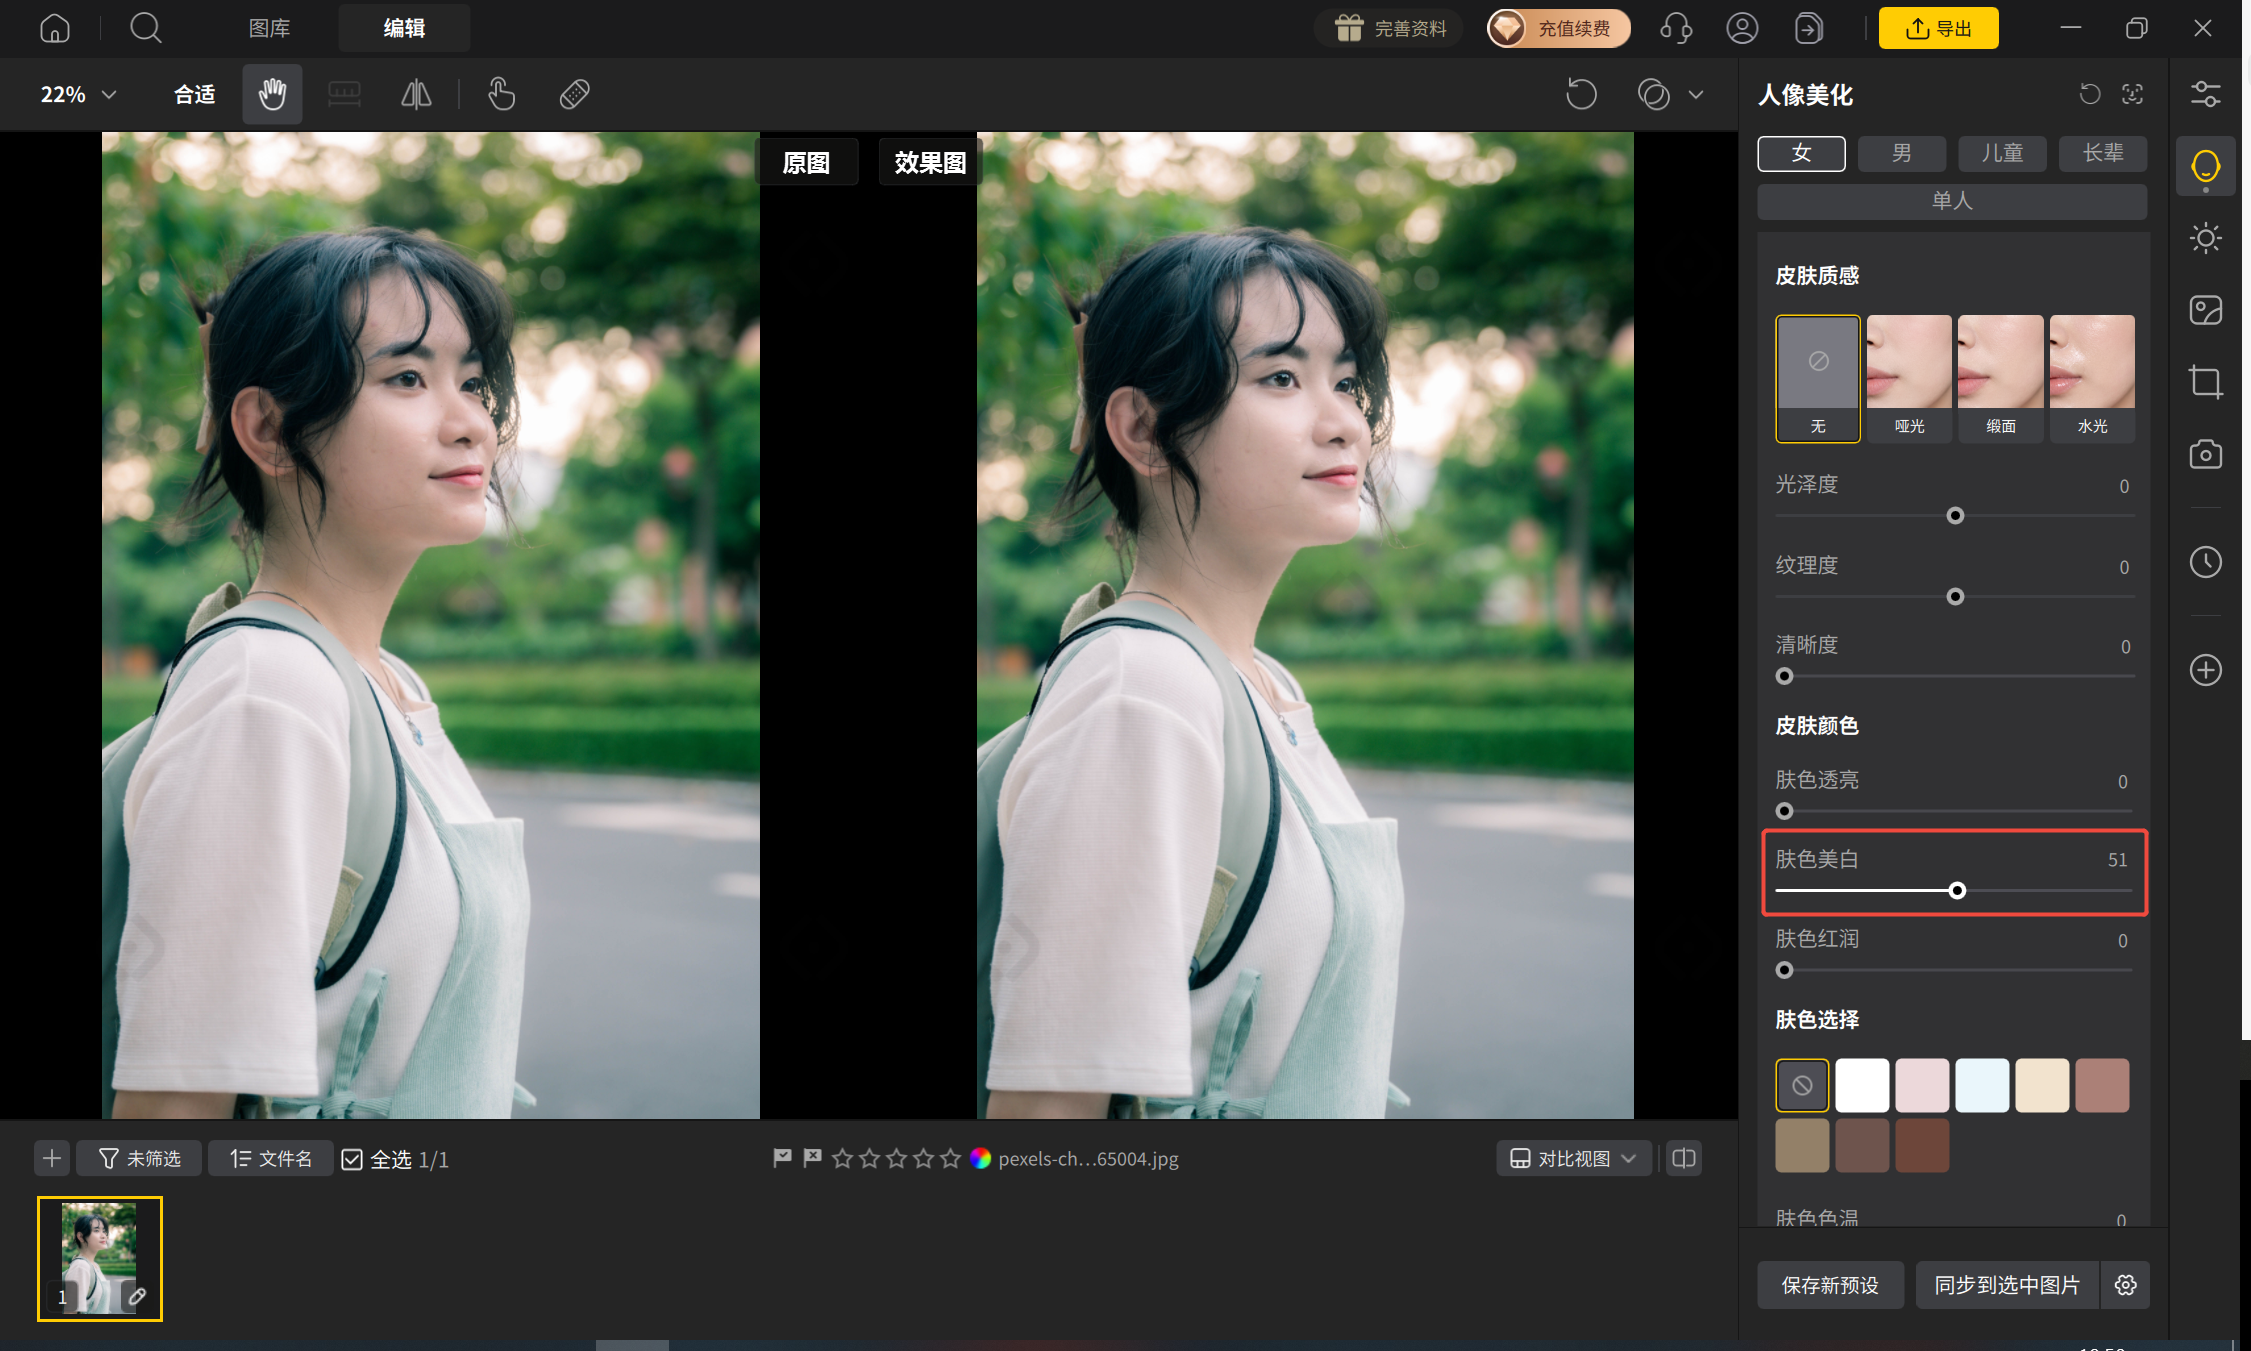Open the adjustments sliders sidebar panel
The height and width of the screenshot is (1351, 2251).
2205,94
